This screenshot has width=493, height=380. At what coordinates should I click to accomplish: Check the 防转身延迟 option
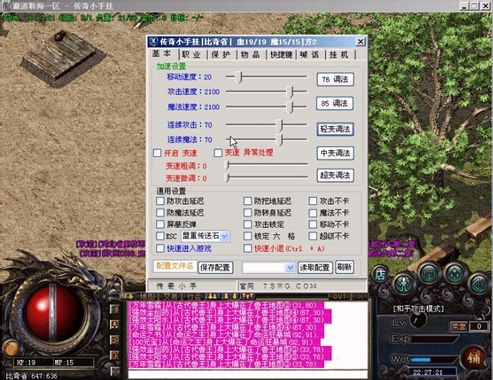click(248, 213)
